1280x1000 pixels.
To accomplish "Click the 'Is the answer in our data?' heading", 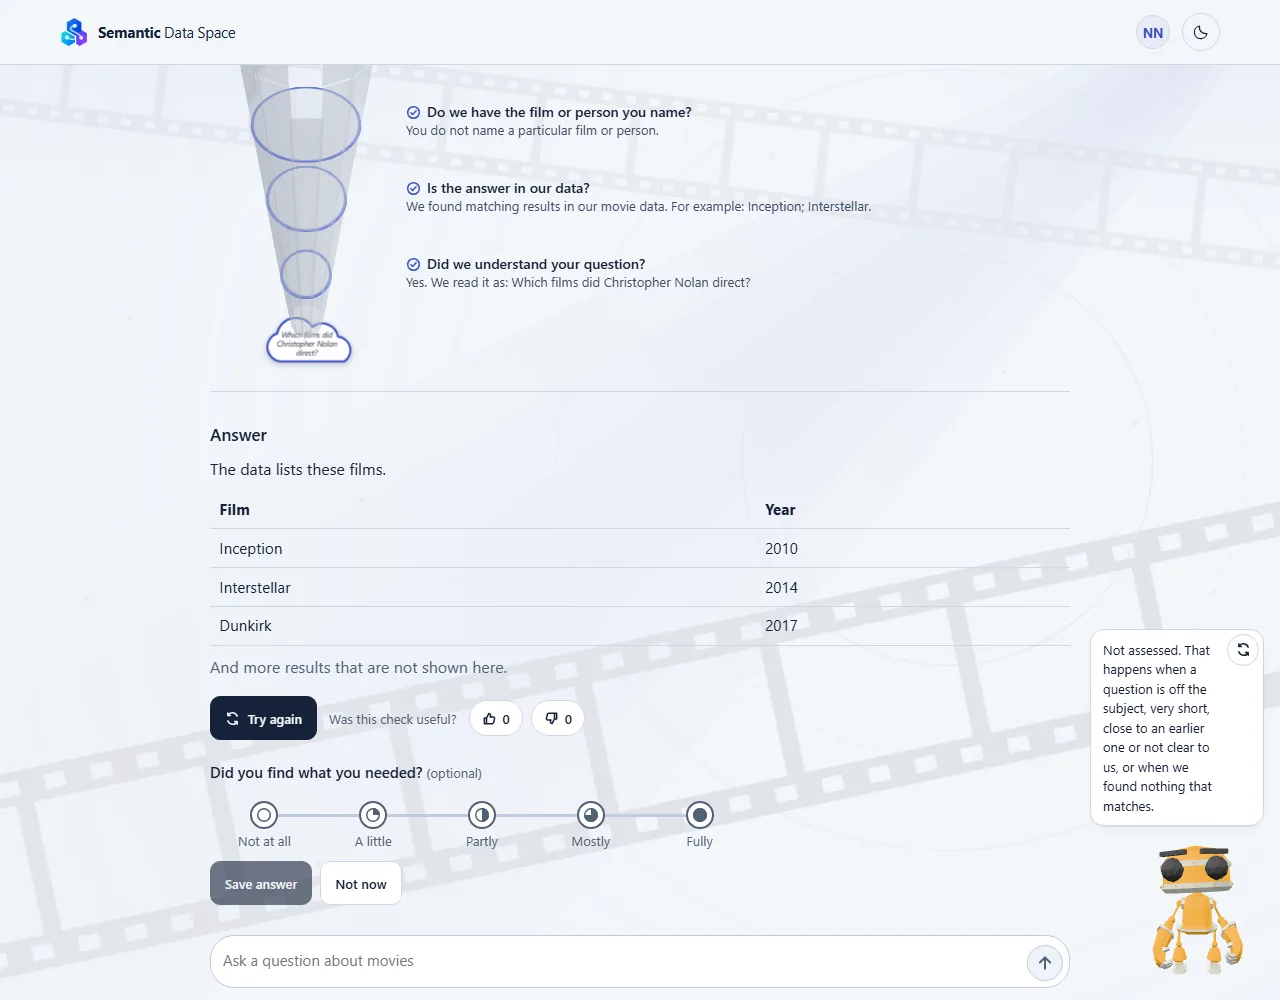I will [x=508, y=188].
